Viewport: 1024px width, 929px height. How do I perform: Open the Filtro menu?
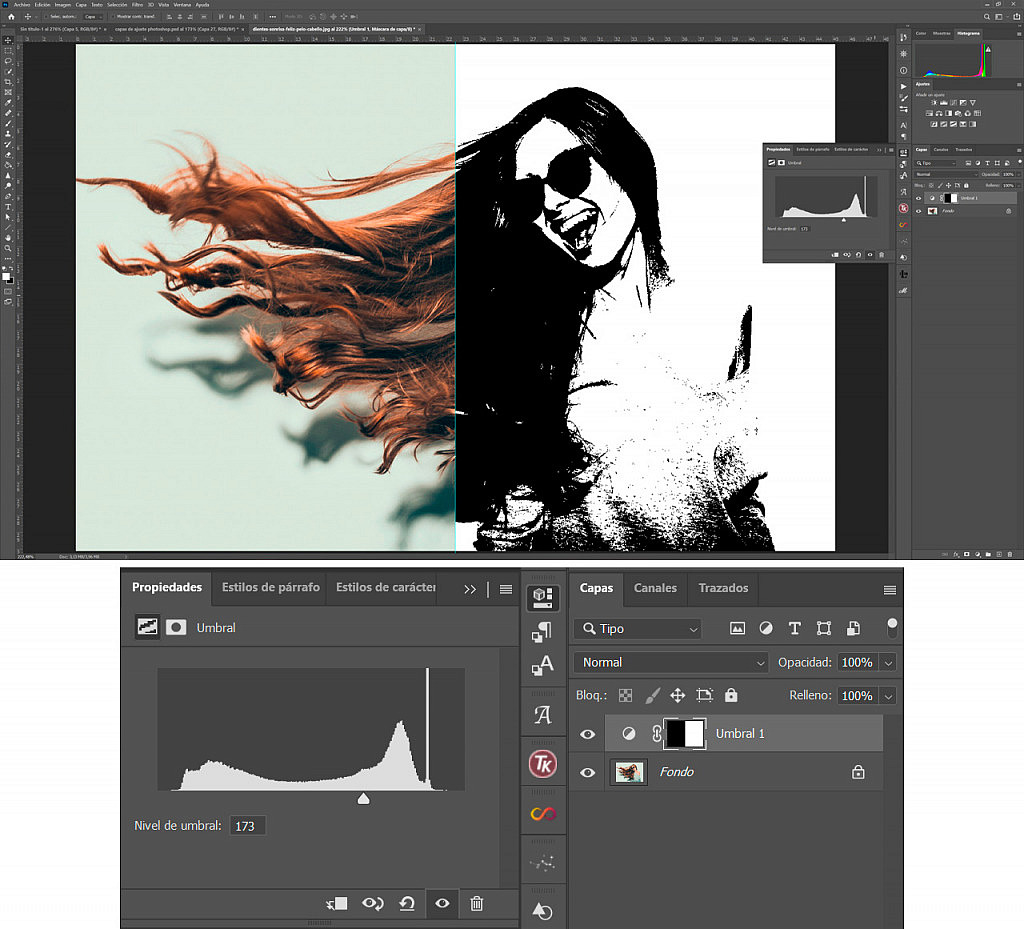[139, 4]
